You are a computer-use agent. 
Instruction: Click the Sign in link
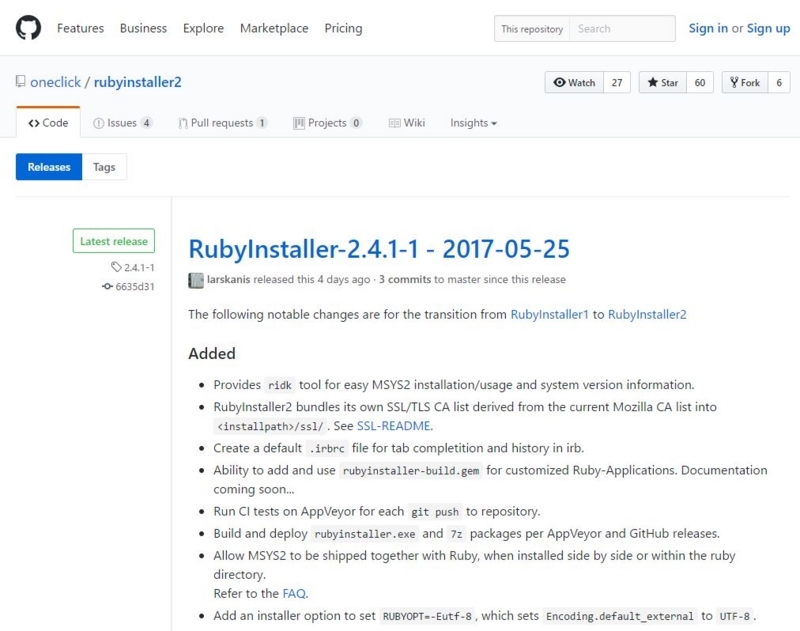click(708, 28)
